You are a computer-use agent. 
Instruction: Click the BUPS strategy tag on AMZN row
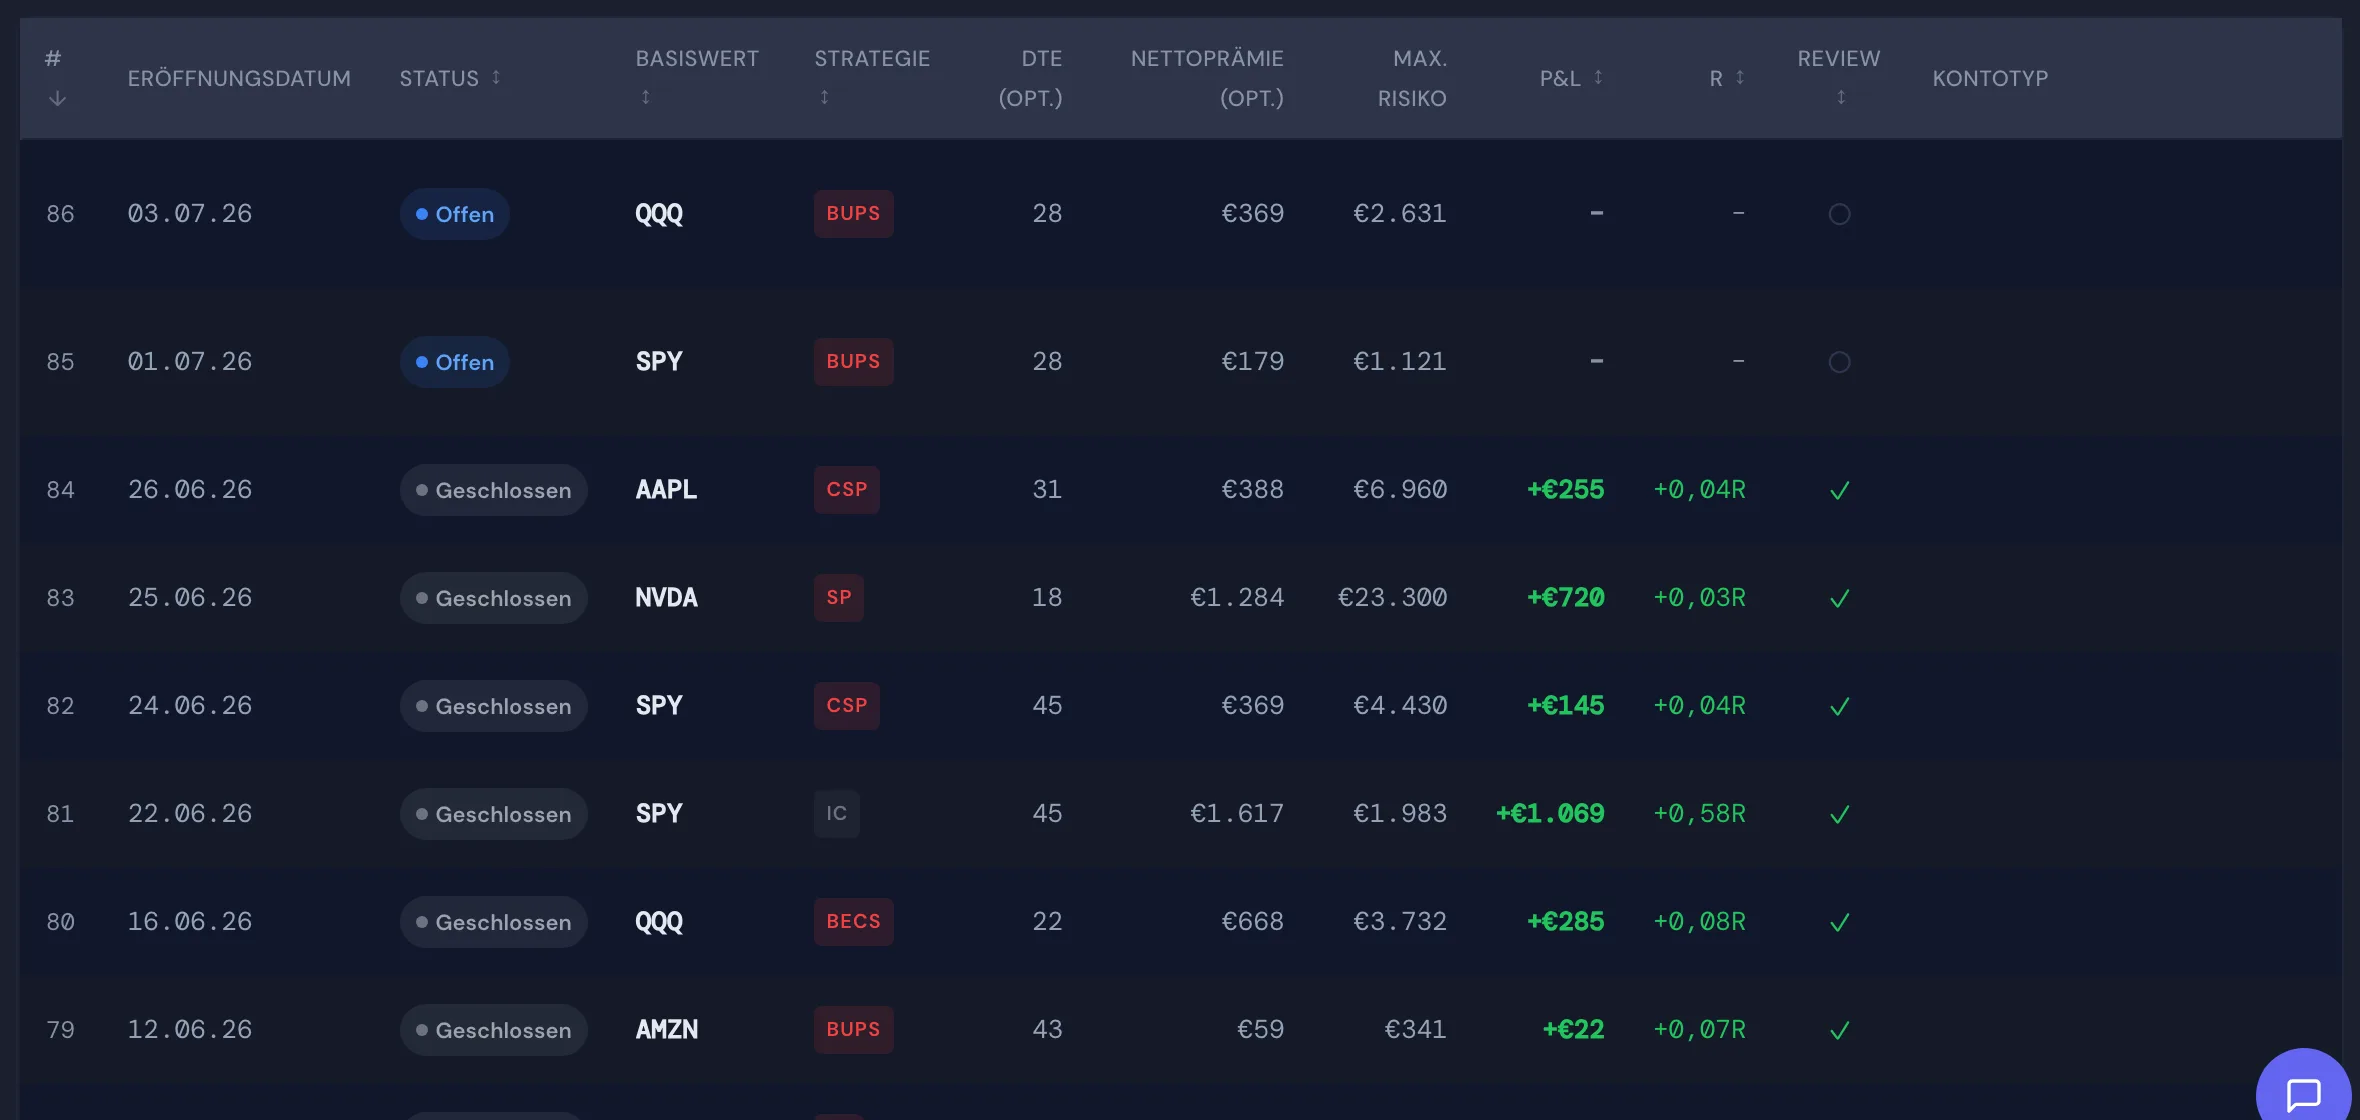pos(854,1030)
